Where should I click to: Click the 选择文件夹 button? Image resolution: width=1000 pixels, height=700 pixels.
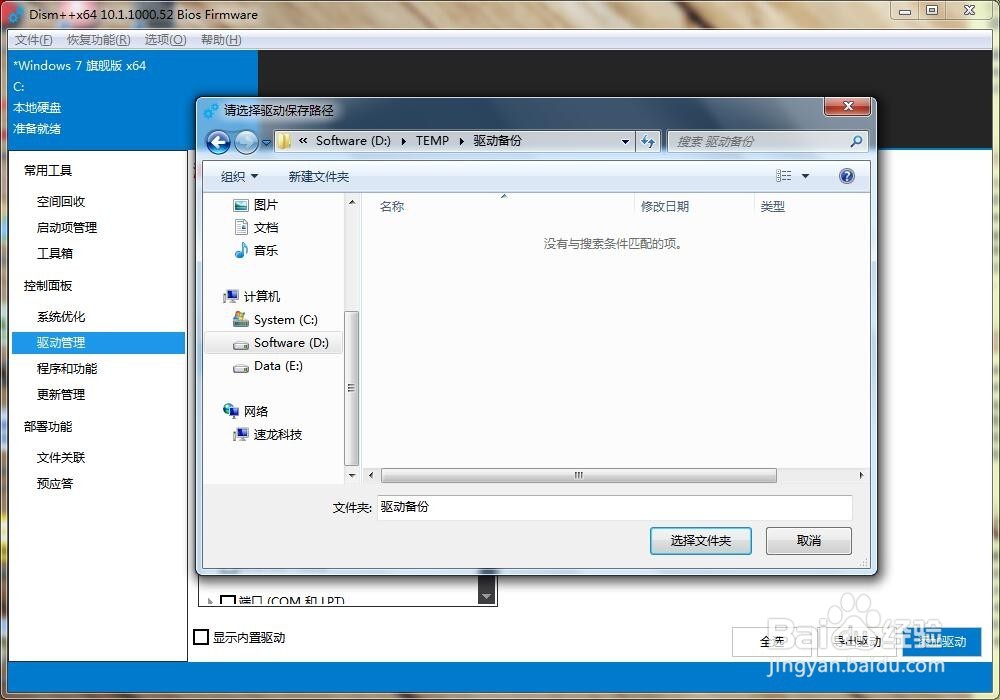[x=700, y=540]
